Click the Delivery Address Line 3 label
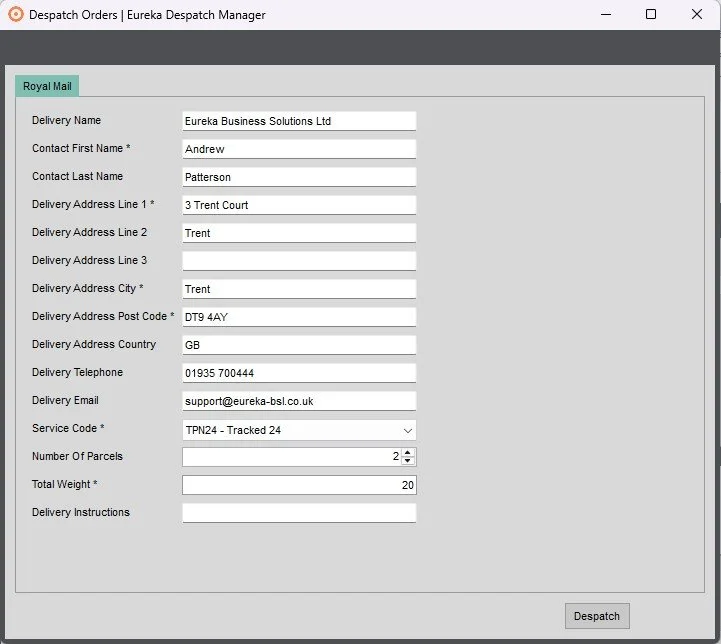Image resolution: width=721 pixels, height=644 pixels. point(89,260)
